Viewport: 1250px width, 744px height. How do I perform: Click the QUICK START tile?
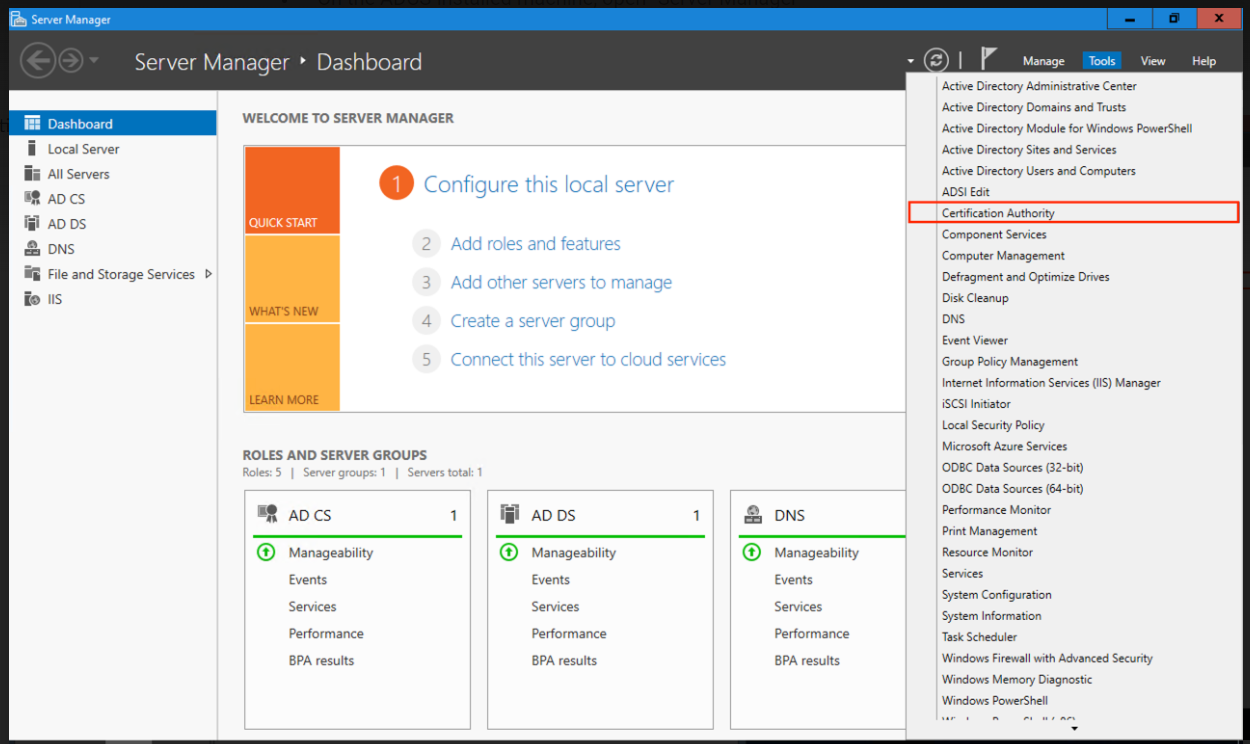click(x=292, y=191)
